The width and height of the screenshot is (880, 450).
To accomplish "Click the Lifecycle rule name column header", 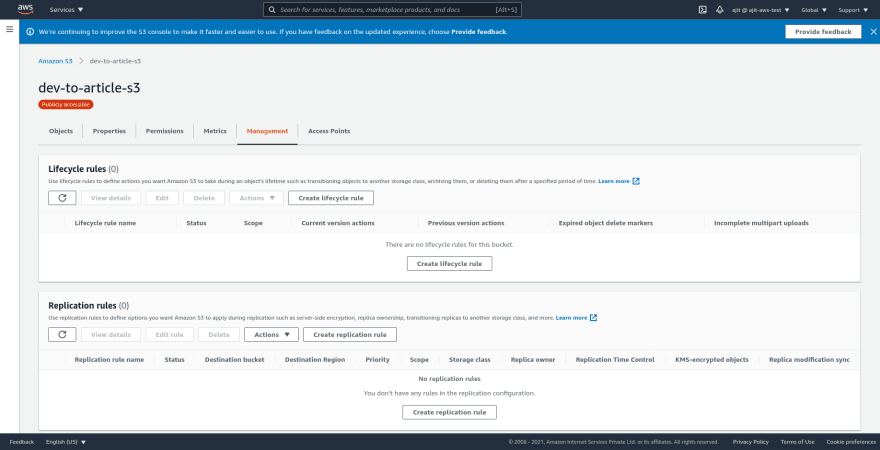I will click(x=105, y=223).
